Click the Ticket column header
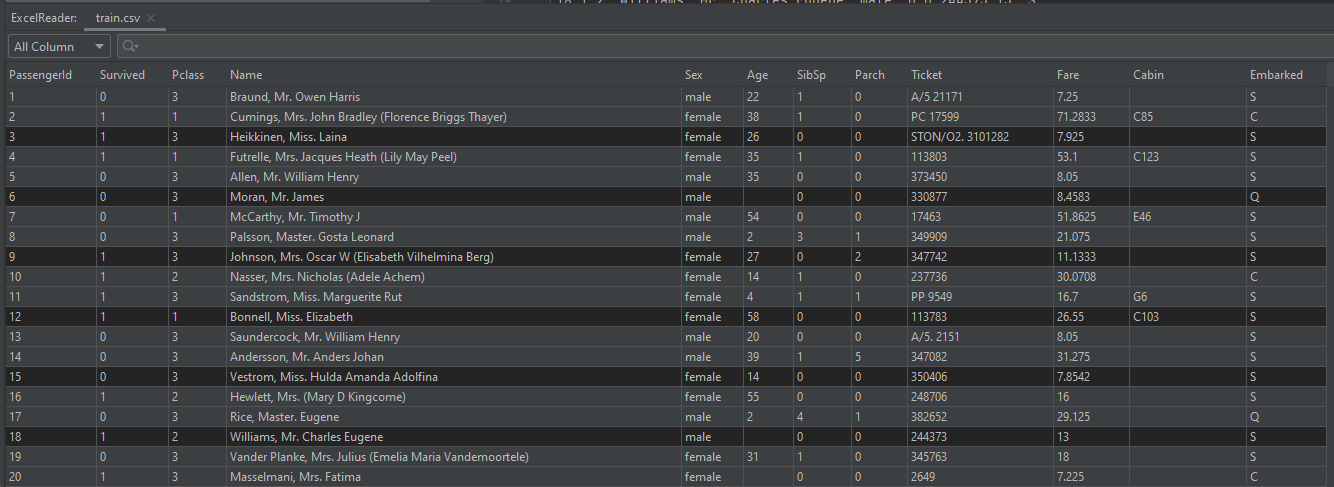Screen dimensions: 1334x487 (926, 75)
